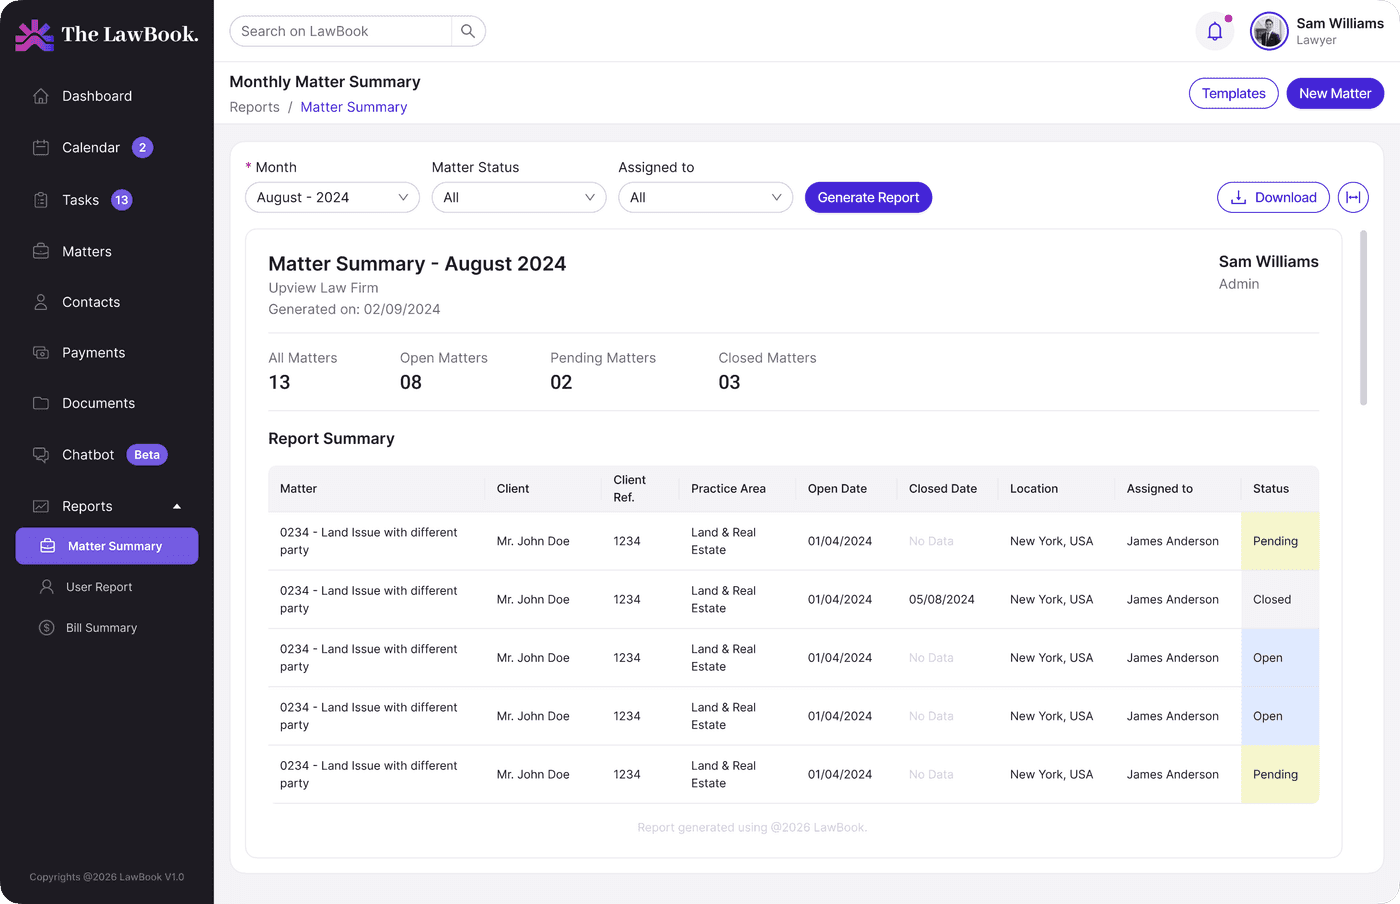Click the Templates button

point(1233,93)
